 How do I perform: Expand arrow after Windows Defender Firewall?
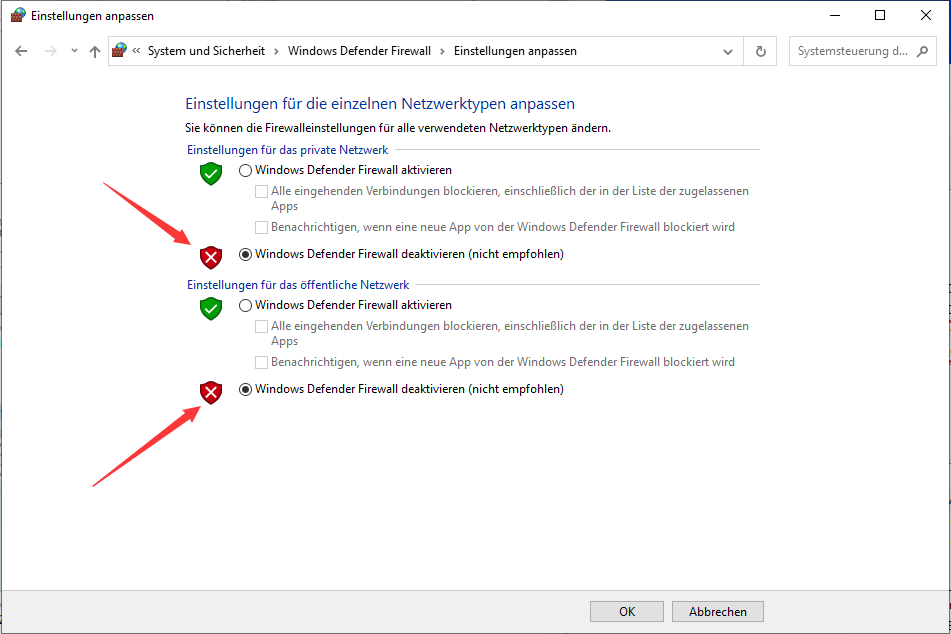click(442, 51)
